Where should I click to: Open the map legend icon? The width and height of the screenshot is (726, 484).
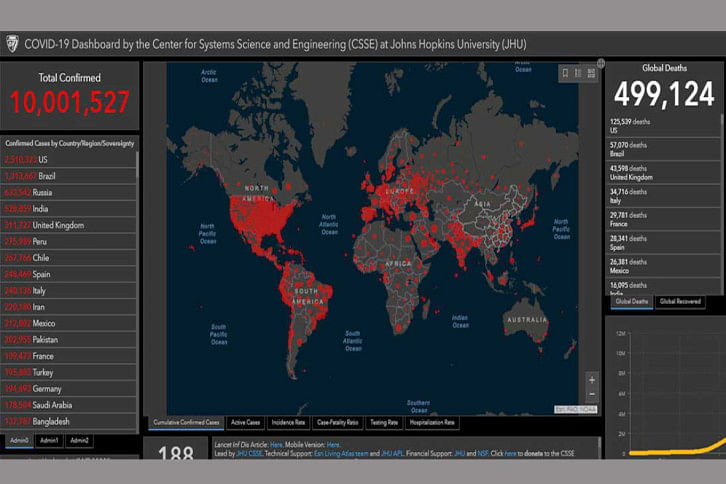(578, 73)
